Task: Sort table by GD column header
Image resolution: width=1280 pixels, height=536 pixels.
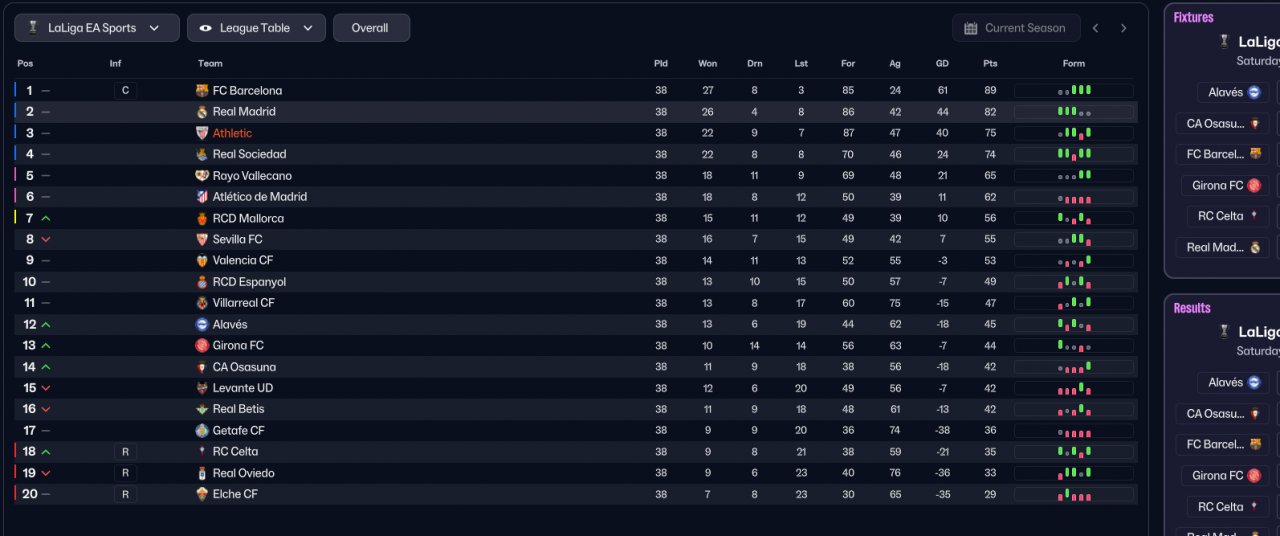Action: pos(942,64)
